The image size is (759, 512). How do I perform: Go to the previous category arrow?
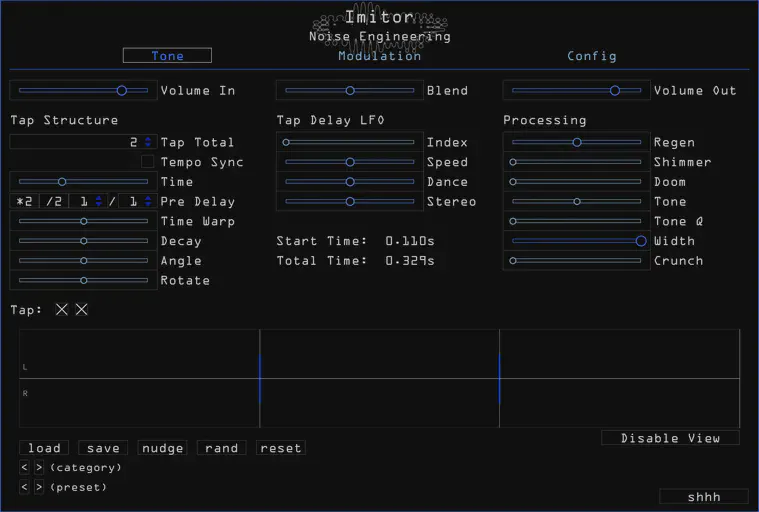pyautogui.click(x=24, y=467)
